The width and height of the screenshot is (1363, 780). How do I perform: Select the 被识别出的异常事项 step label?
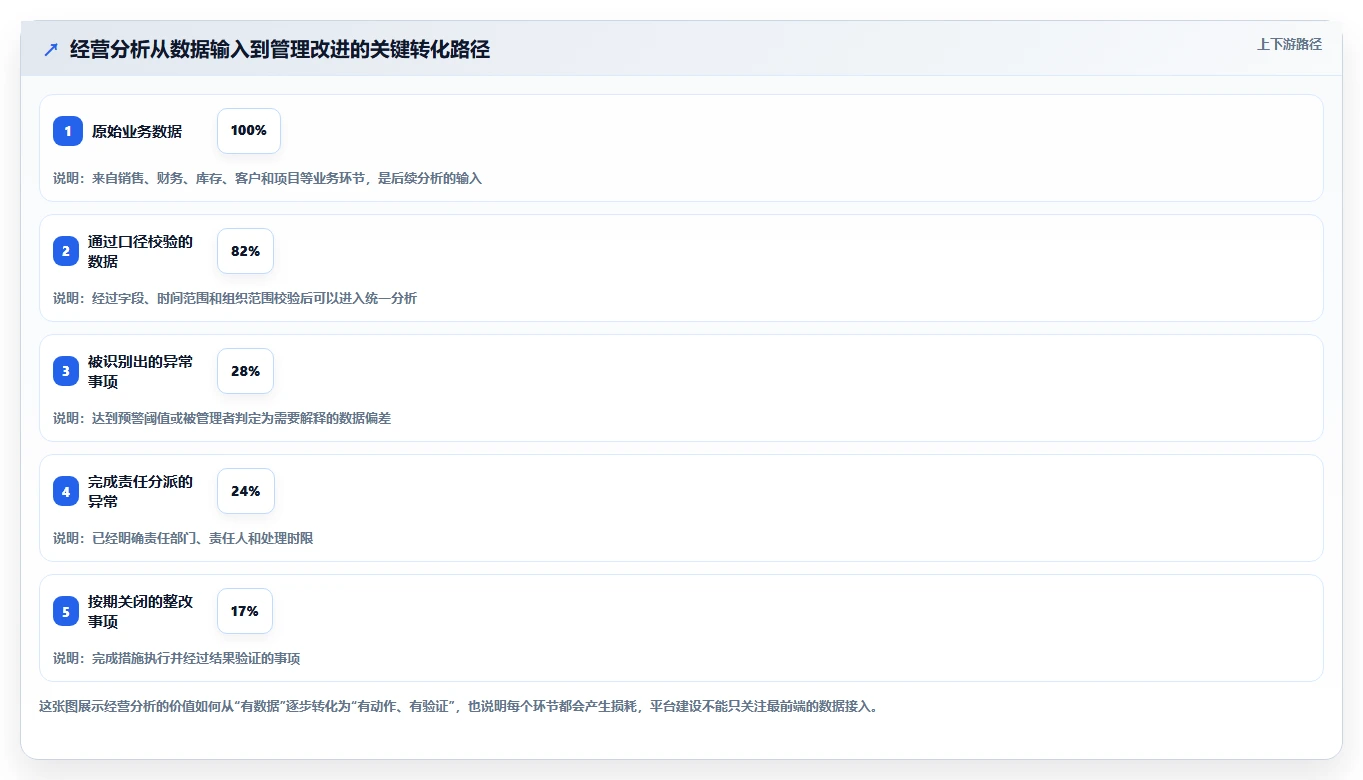click(x=140, y=371)
